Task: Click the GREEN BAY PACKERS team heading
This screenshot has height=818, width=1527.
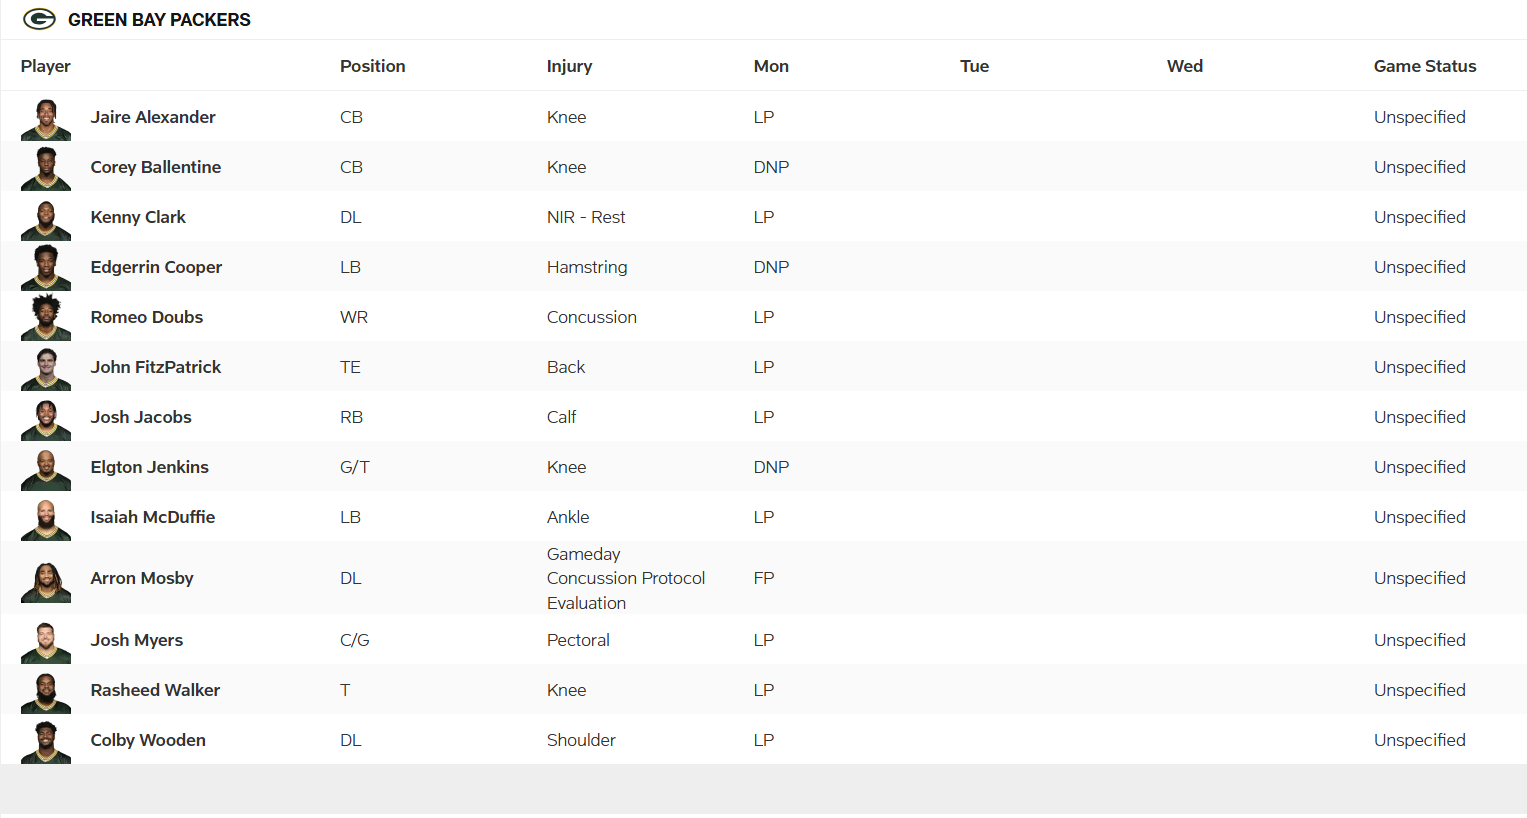Action: [159, 20]
